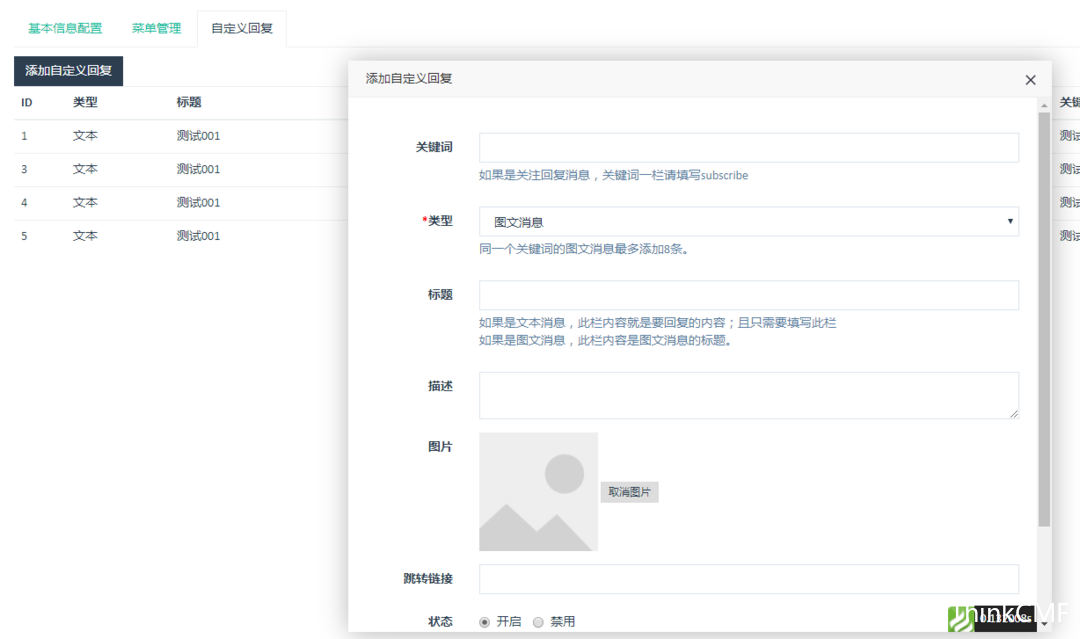
Task: Focus the 标题 input field
Action: point(749,295)
